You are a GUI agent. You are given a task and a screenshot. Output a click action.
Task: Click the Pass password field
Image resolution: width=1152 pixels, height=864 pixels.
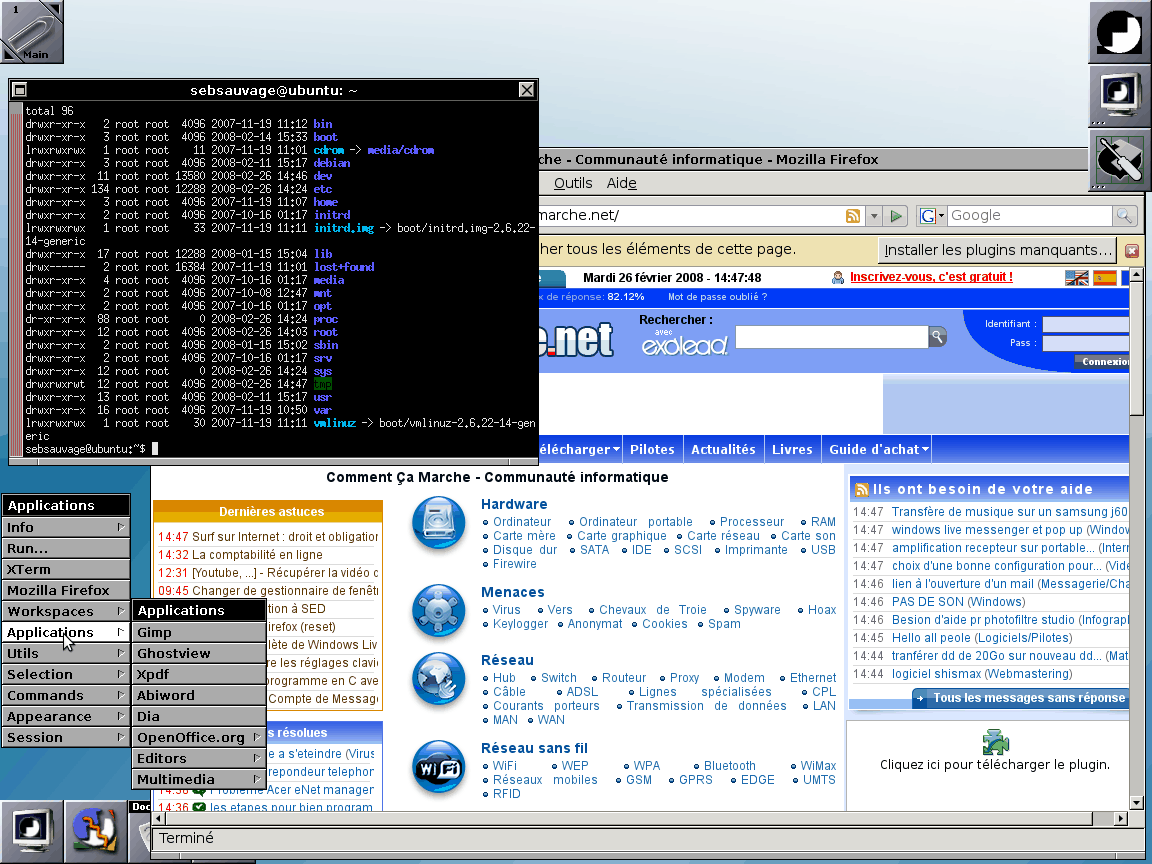(x=1086, y=343)
